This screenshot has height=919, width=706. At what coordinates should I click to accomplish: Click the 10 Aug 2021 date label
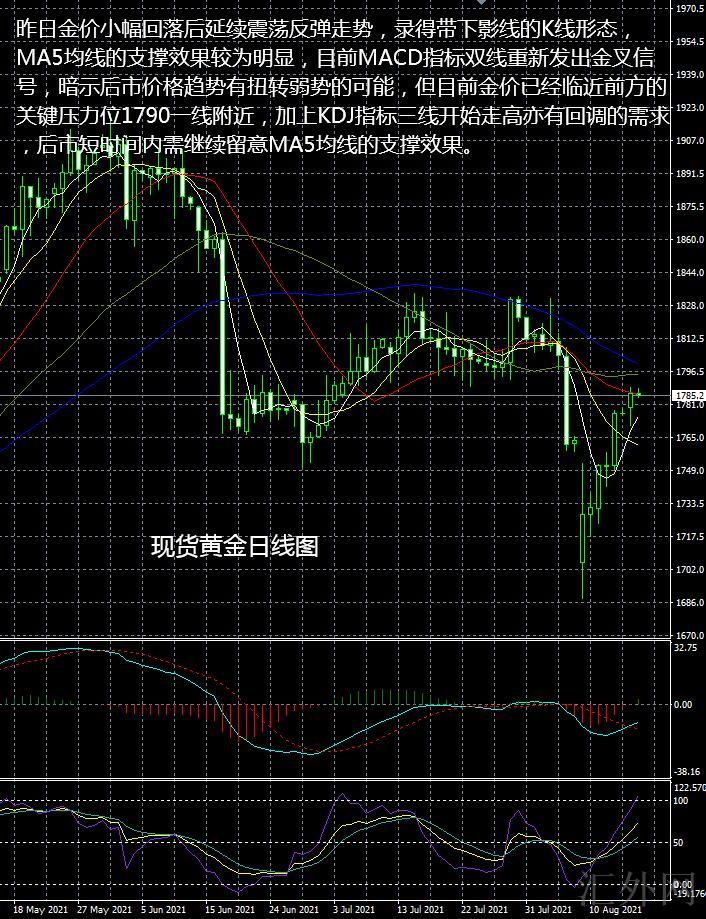click(x=612, y=910)
